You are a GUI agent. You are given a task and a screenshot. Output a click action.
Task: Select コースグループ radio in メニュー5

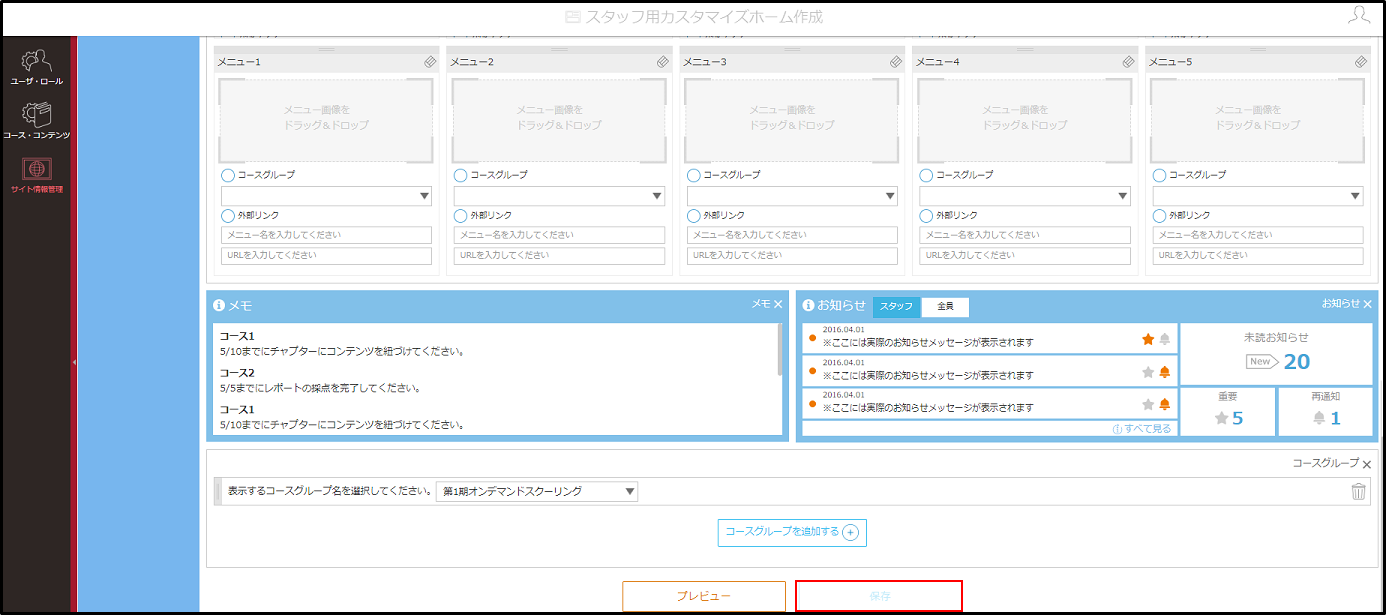(1160, 175)
